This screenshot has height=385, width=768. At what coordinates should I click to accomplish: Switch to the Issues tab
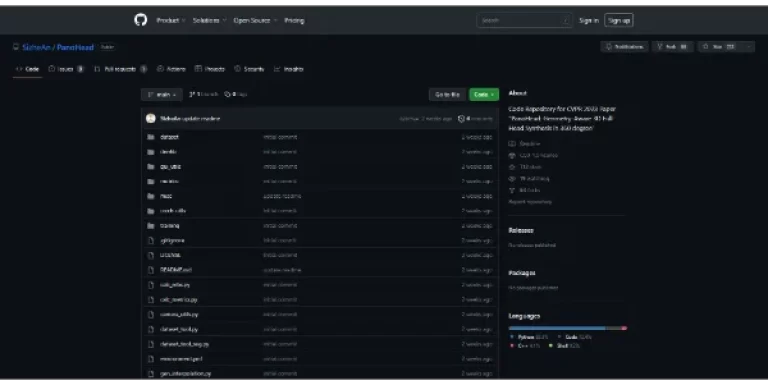pyautogui.click(x=66, y=69)
